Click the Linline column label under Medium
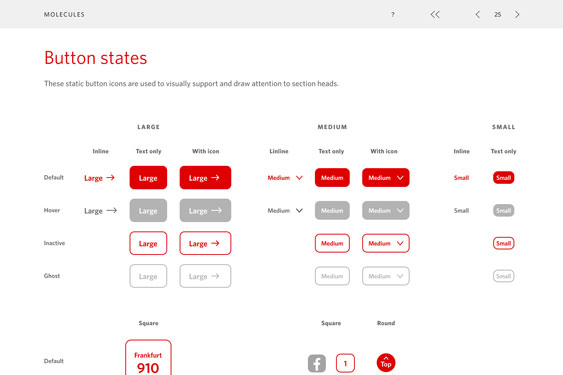The height and width of the screenshot is (375, 563). click(x=279, y=151)
